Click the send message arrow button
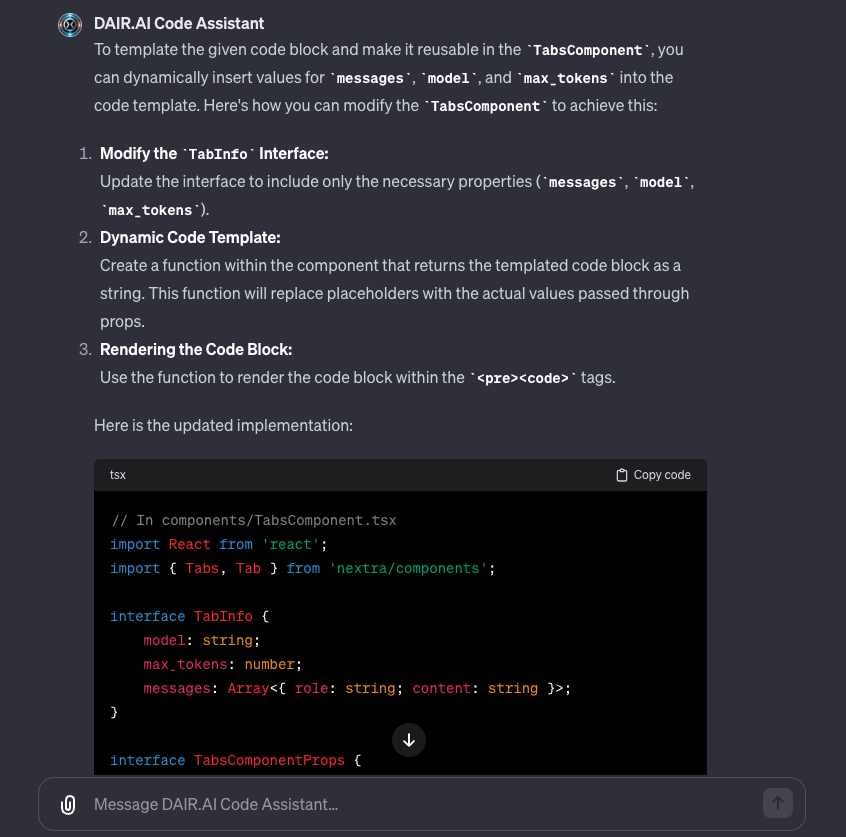 [x=777, y=803]
